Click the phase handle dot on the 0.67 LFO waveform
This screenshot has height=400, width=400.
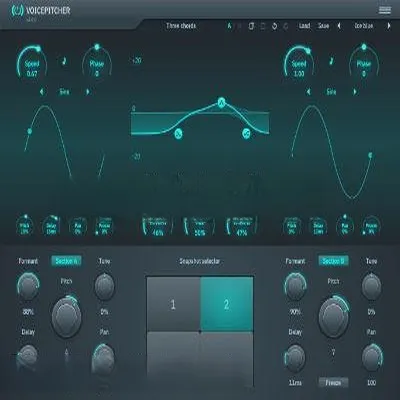pos(29,131)
